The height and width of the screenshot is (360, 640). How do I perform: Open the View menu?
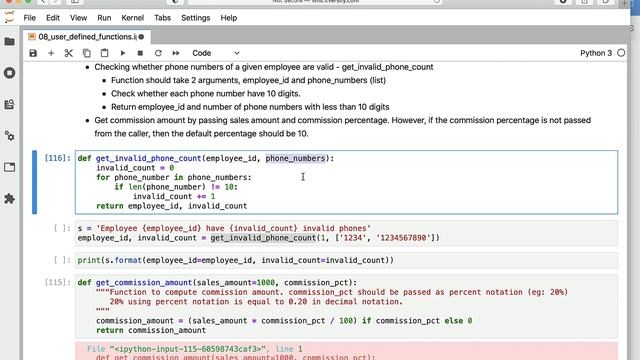click(78, 18)
